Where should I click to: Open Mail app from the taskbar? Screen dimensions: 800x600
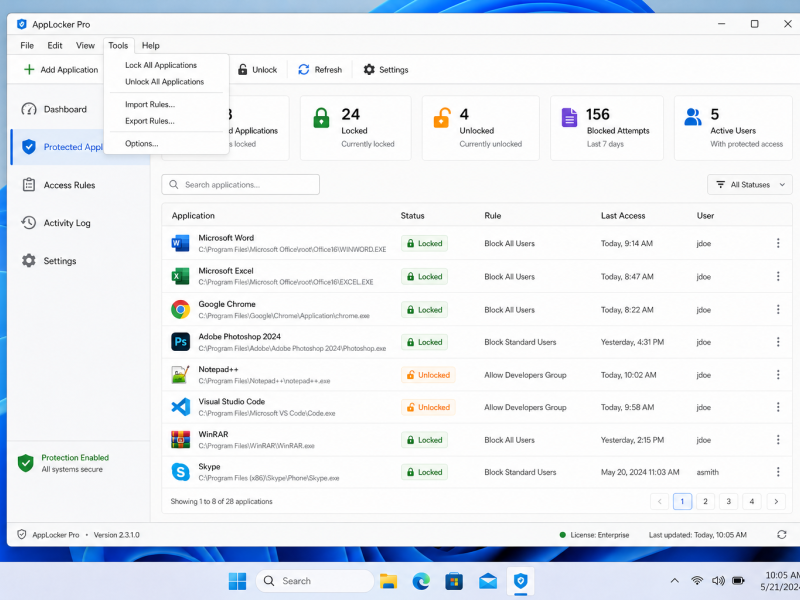(488, 581)
